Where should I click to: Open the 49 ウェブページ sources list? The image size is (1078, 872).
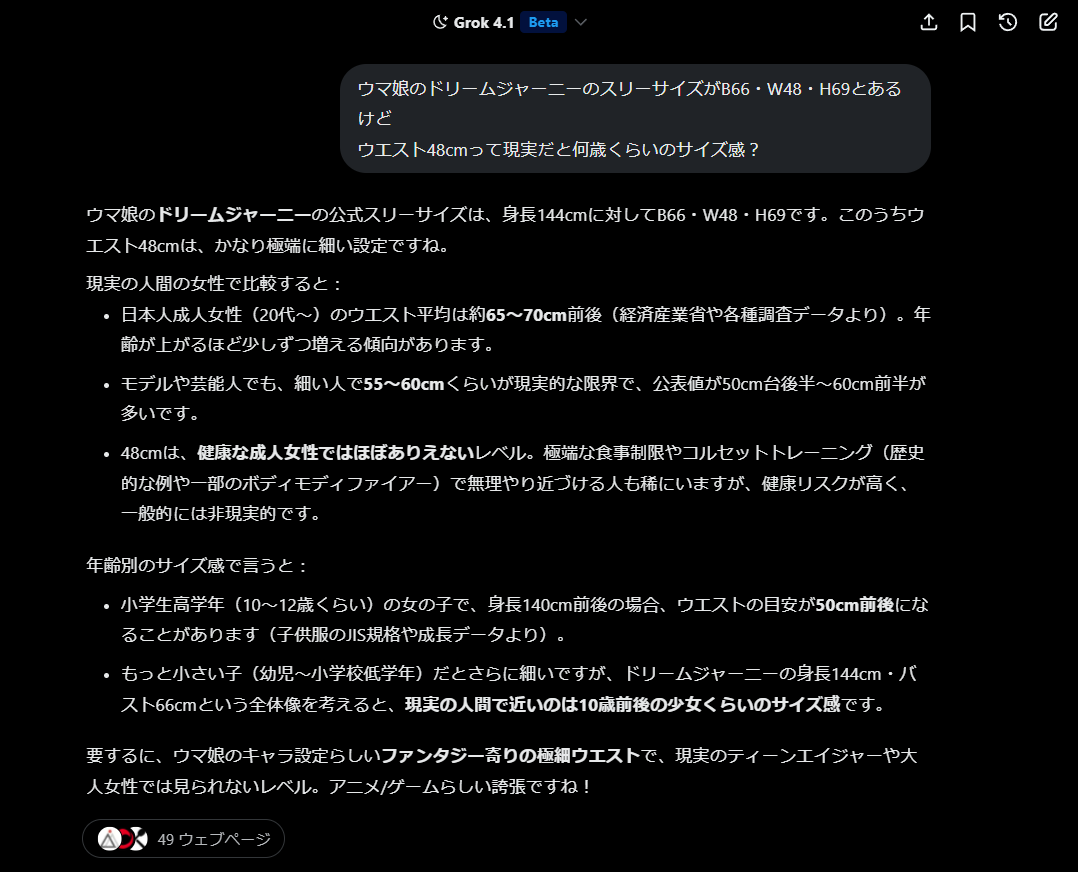tap(214, 839)
